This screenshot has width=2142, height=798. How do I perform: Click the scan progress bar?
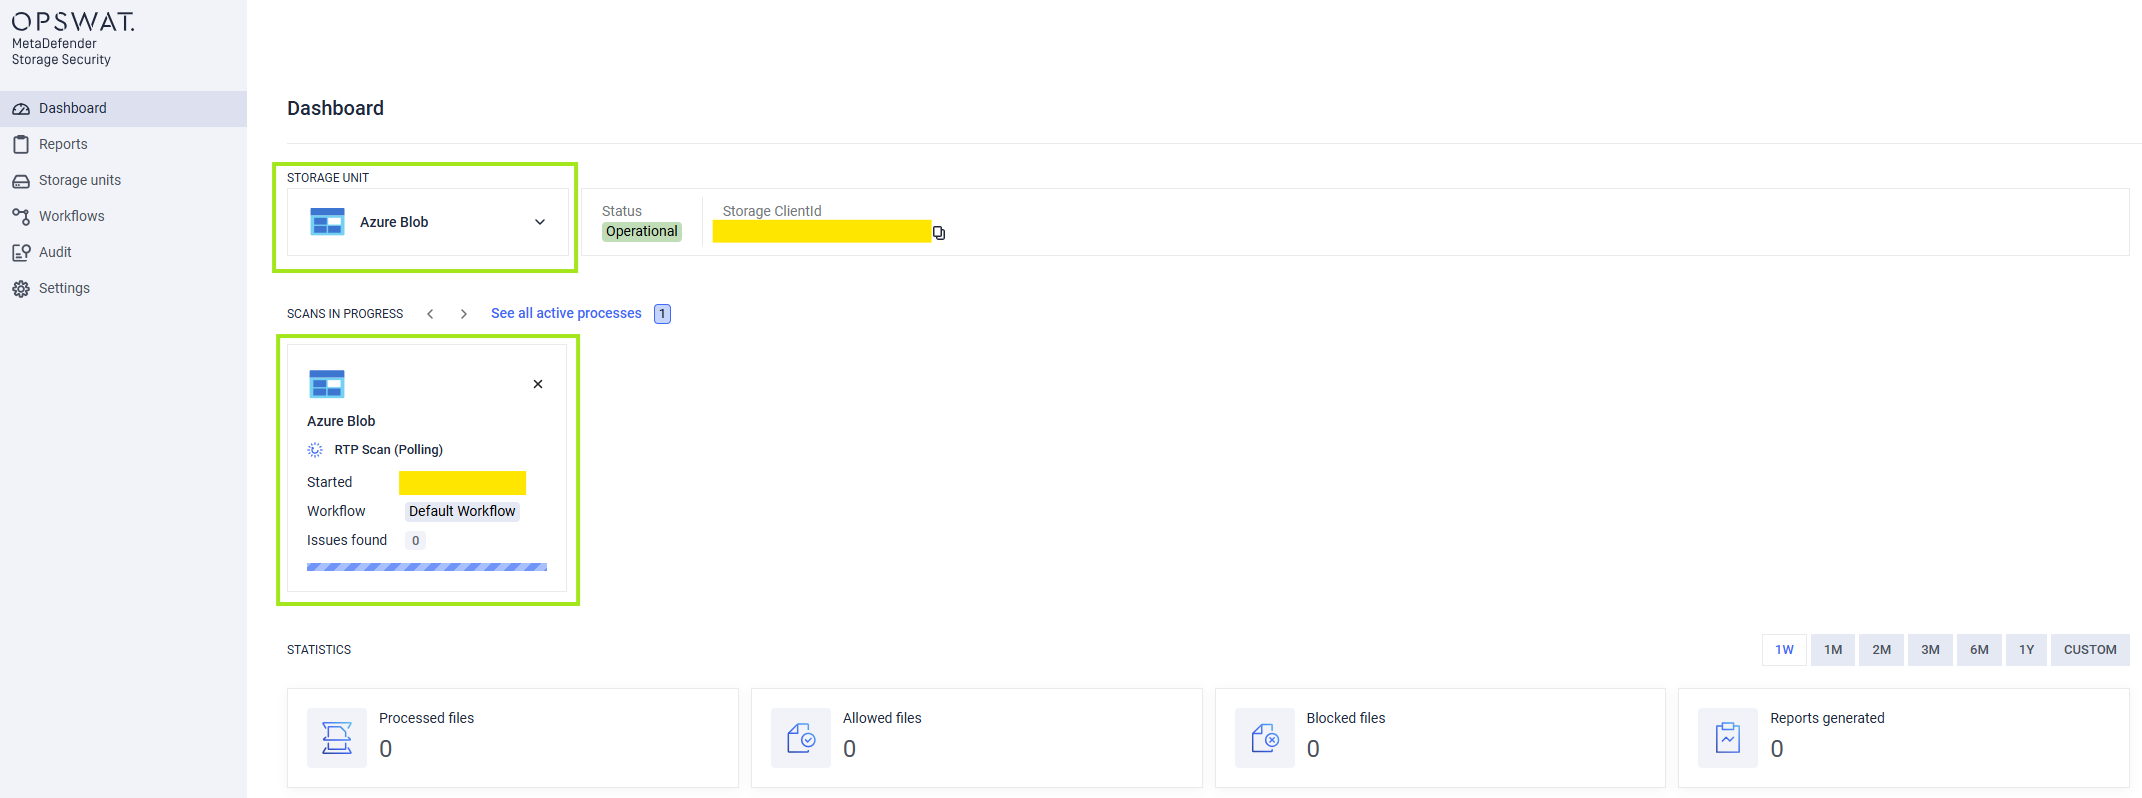(427, 567)
